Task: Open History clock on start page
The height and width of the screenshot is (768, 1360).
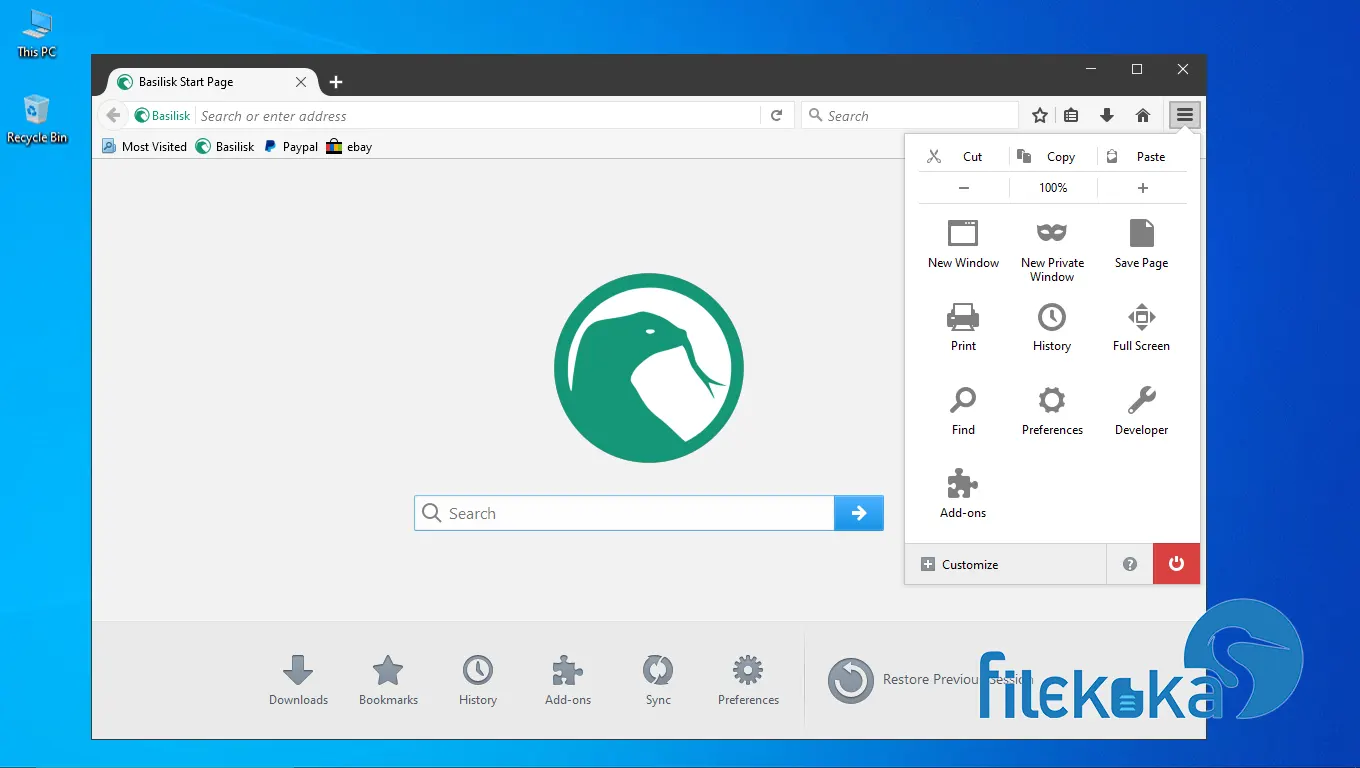Action: pyautogui.click(x=478, y=680)
